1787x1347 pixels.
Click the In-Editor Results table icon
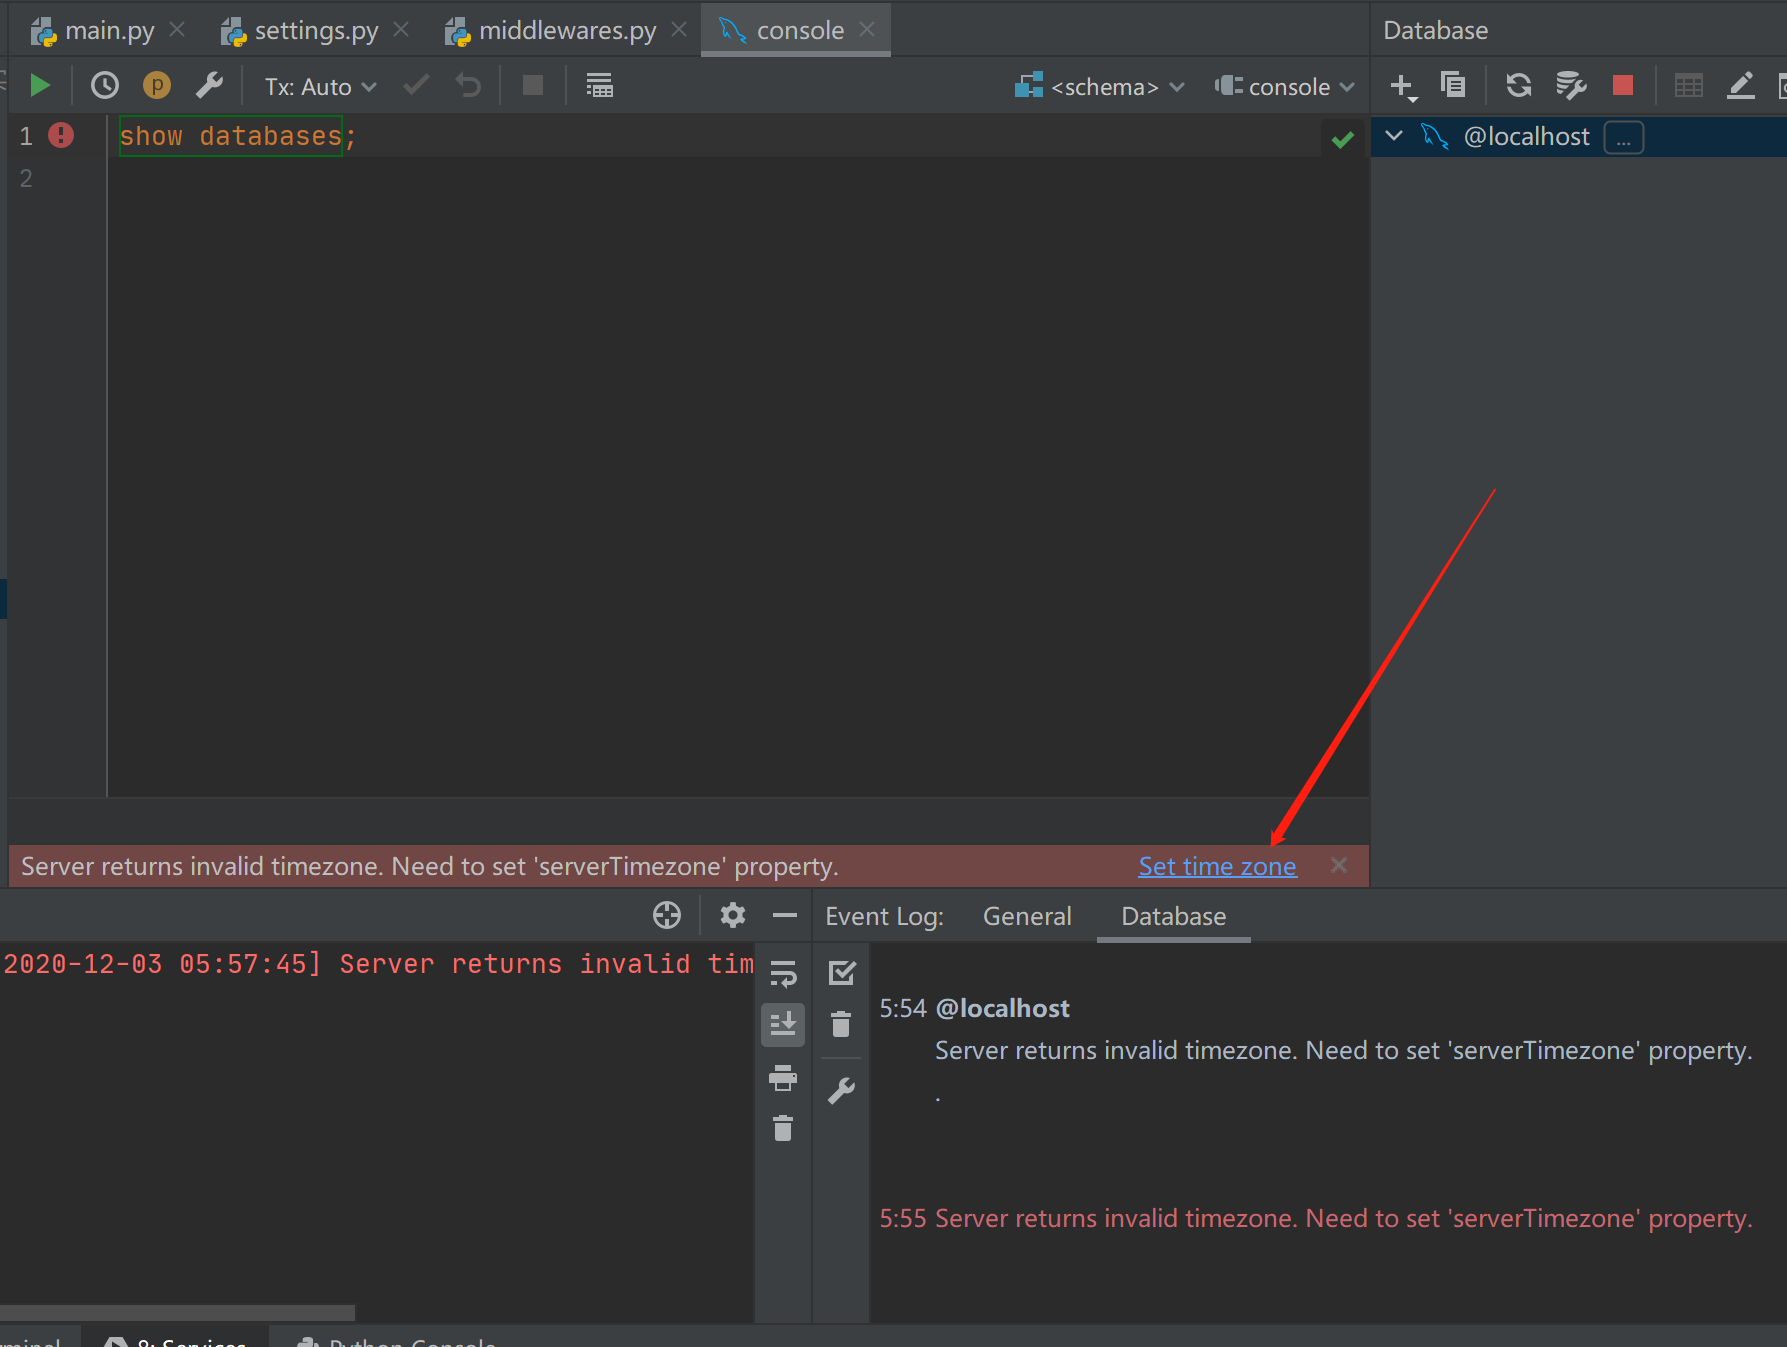click(599, 86)
